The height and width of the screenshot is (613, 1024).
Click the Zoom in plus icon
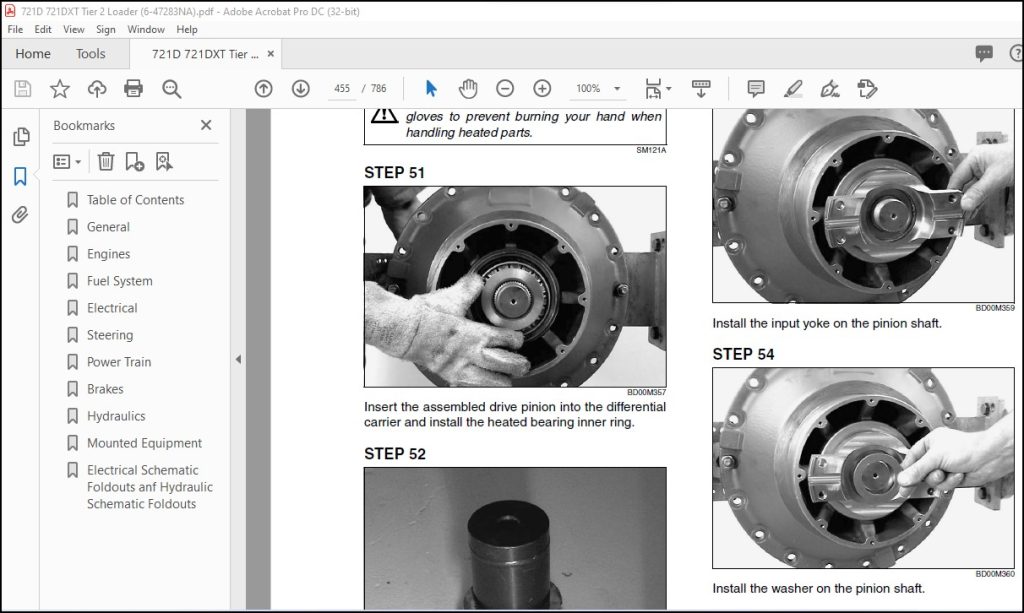[542, 88]
